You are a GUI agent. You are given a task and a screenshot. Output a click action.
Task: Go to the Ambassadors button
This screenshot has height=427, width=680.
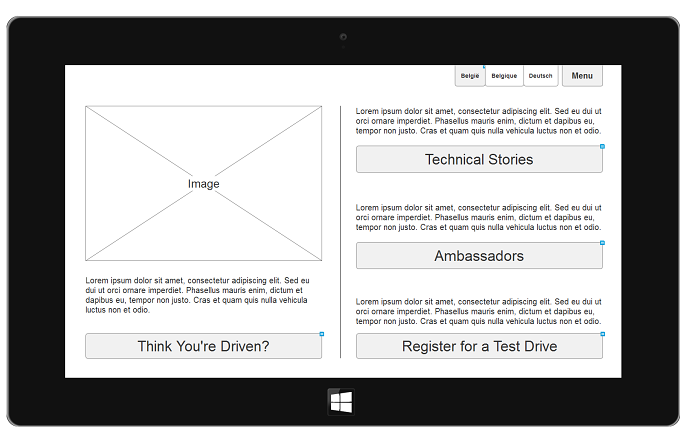pyautogui.click(x=479, y=256)
